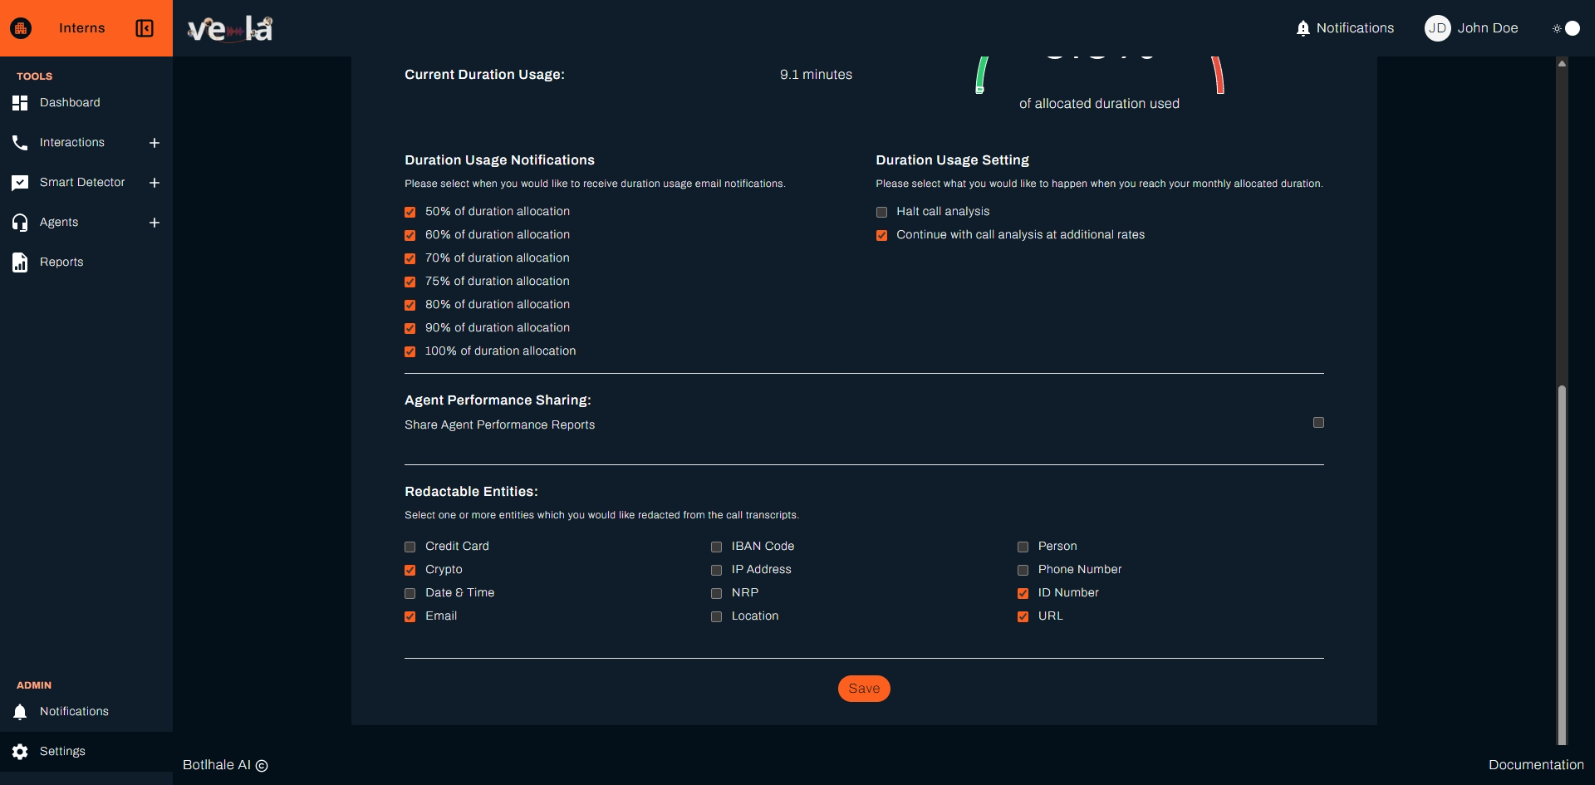Uncheck 100% of duration allocation
This screenshot has height=785, width=1595.
tap(410, 352)
